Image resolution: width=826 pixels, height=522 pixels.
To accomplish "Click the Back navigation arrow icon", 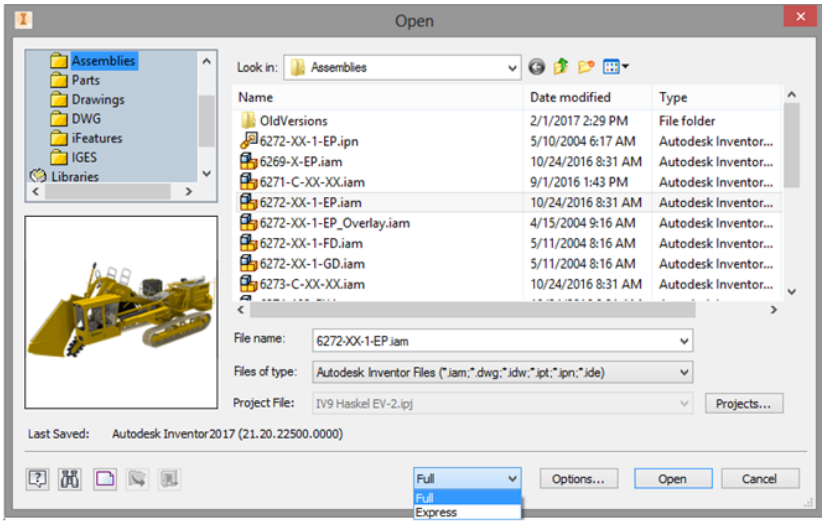I will pos(537,68).
